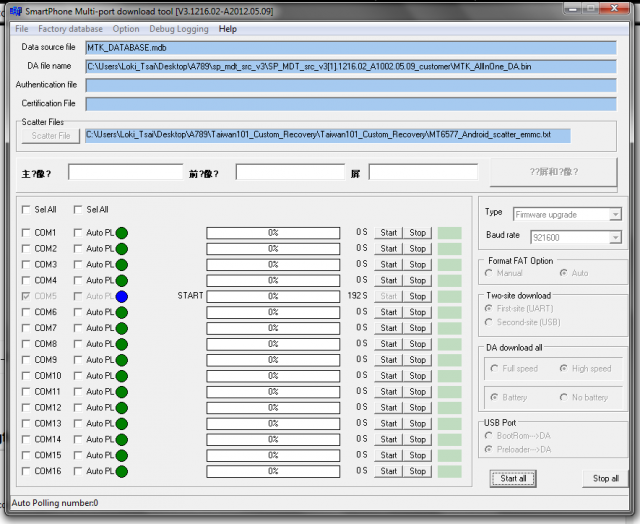640x524 pixels.
Task: Click the Scatter File button
Action: [51, 136]
